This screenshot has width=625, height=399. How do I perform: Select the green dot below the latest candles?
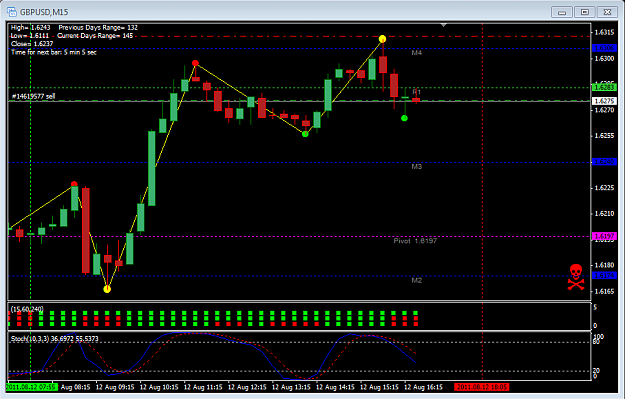click(x=404, y=118)
